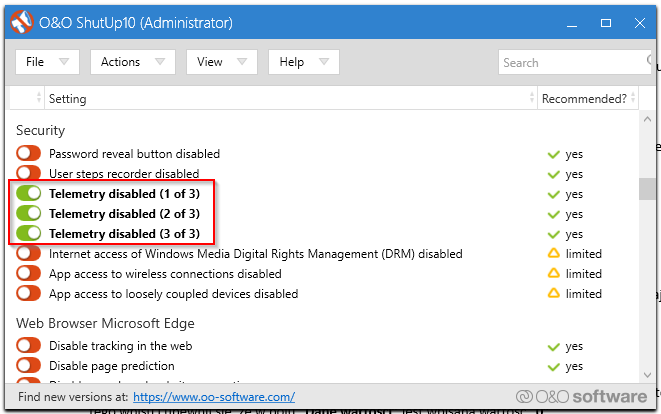Sort by the Recommended? column header
Screen dimensions: 661x414
(x=588, y=98)
